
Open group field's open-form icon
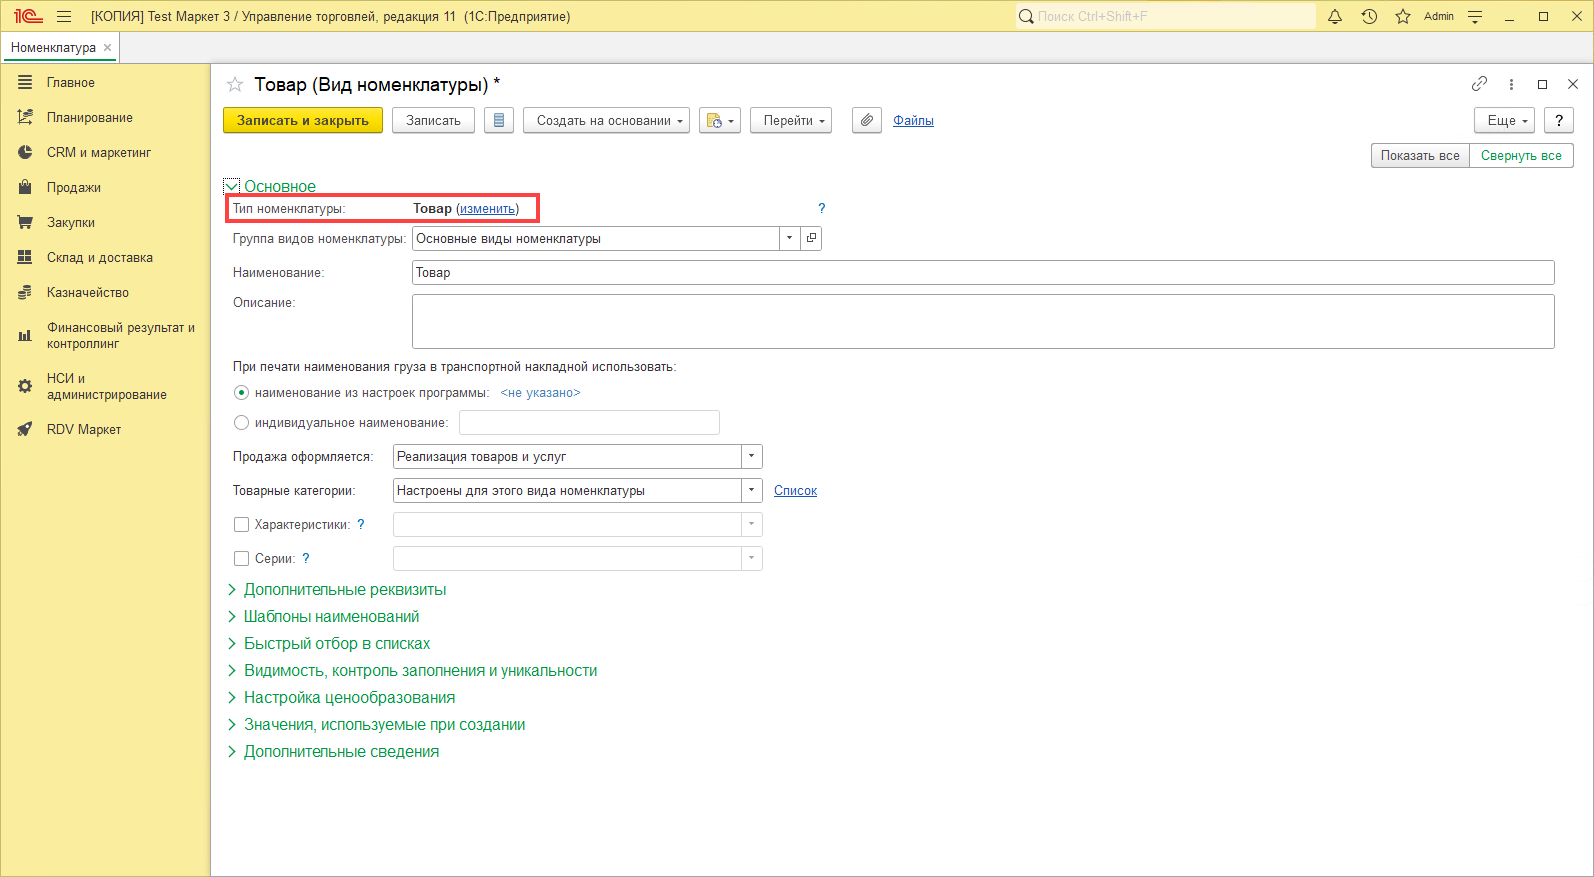coord(812,239)
